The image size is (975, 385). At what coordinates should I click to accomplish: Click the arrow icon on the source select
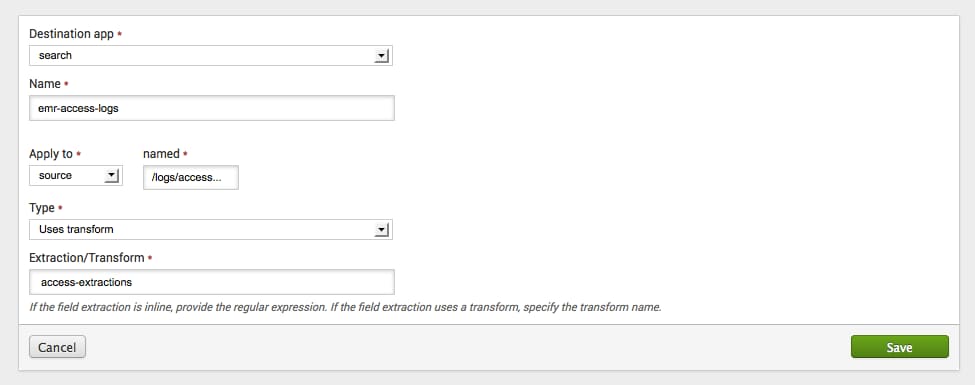click(x=111, y=176)
